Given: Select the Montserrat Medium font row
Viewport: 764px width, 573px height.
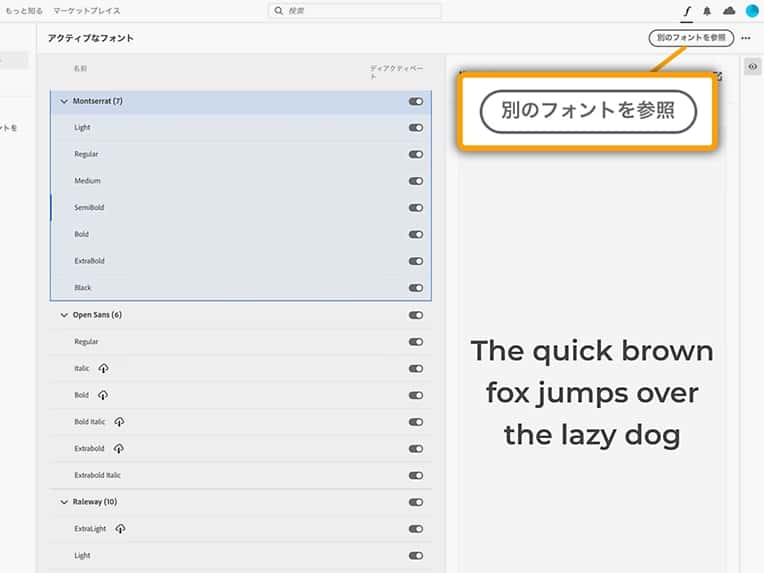Looking at the screenshot, I should pos(241,181).
